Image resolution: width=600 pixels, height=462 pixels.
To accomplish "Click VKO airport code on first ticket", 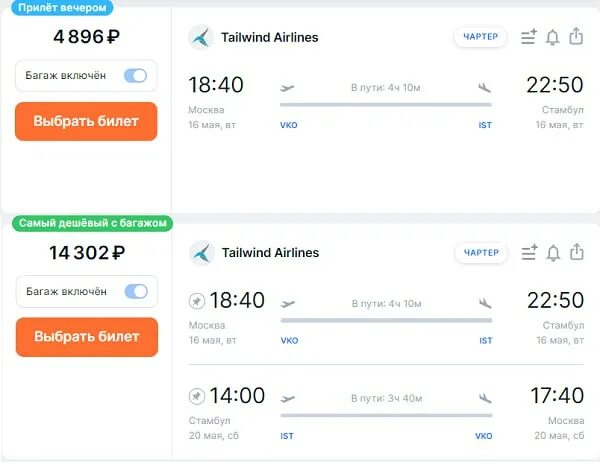I will point(289,125).
